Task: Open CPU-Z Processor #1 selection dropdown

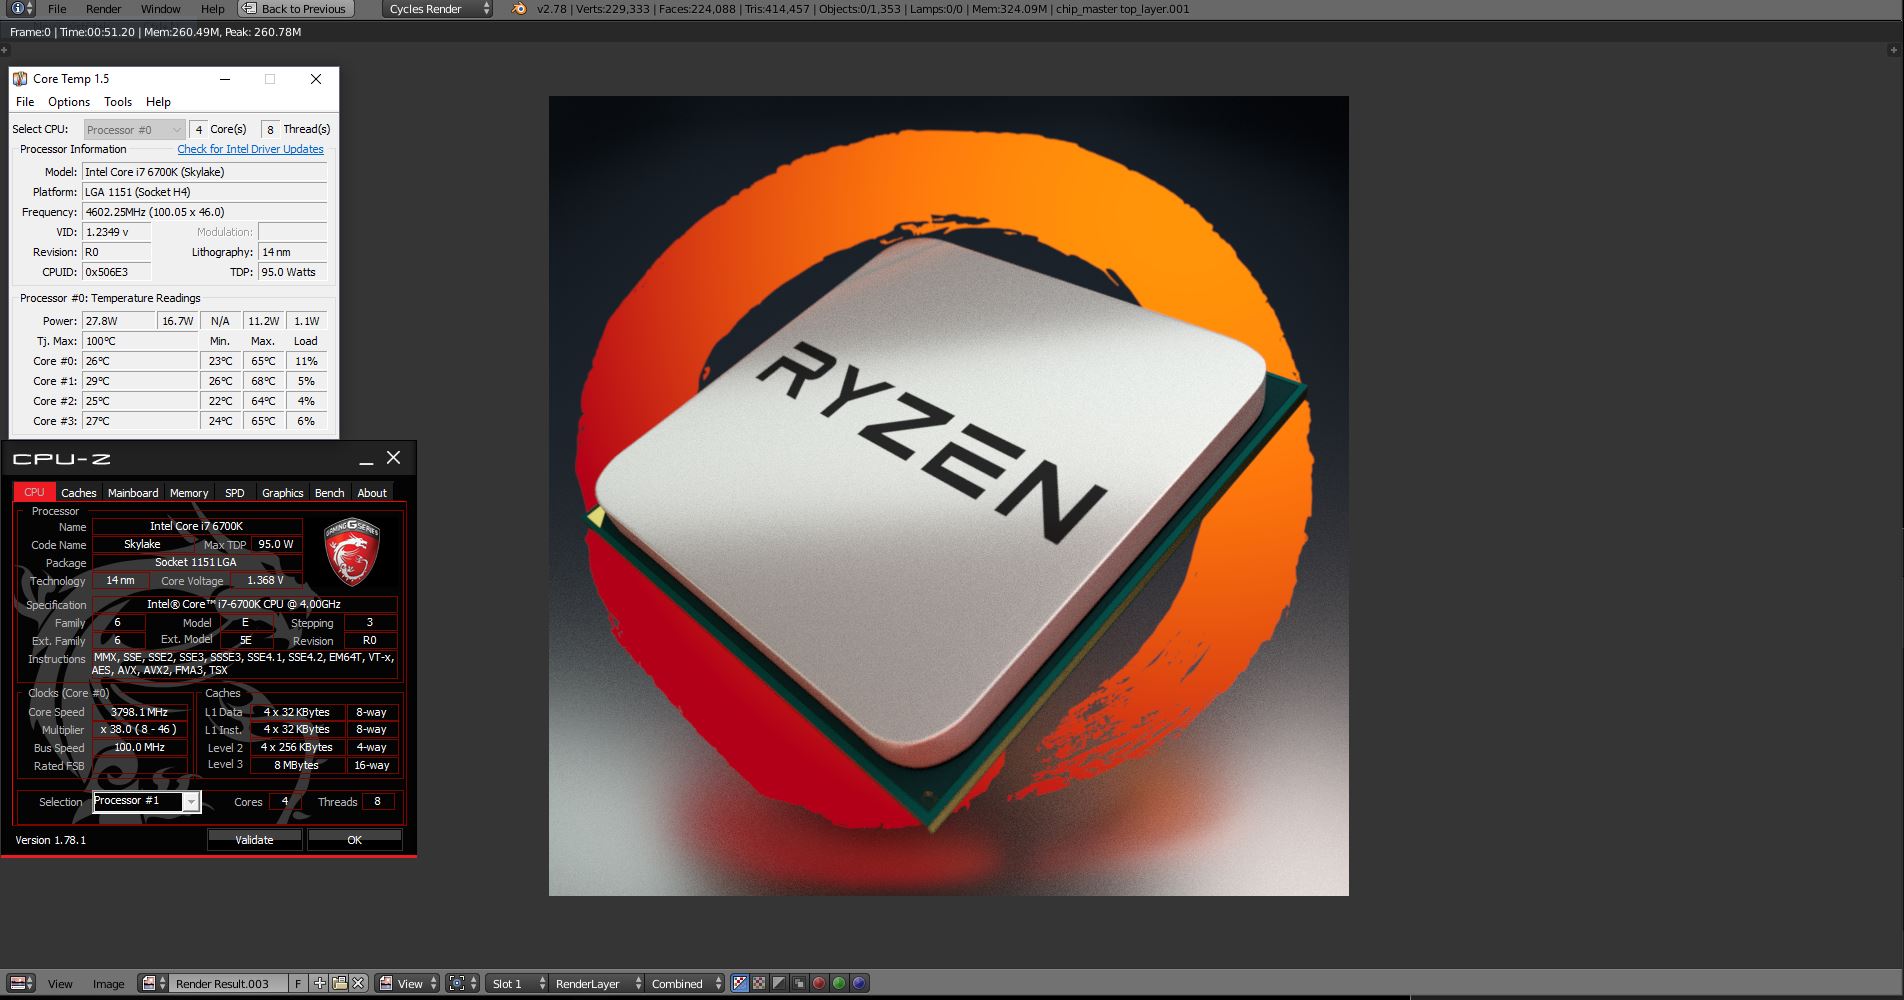Action: (x=190, y=802)
